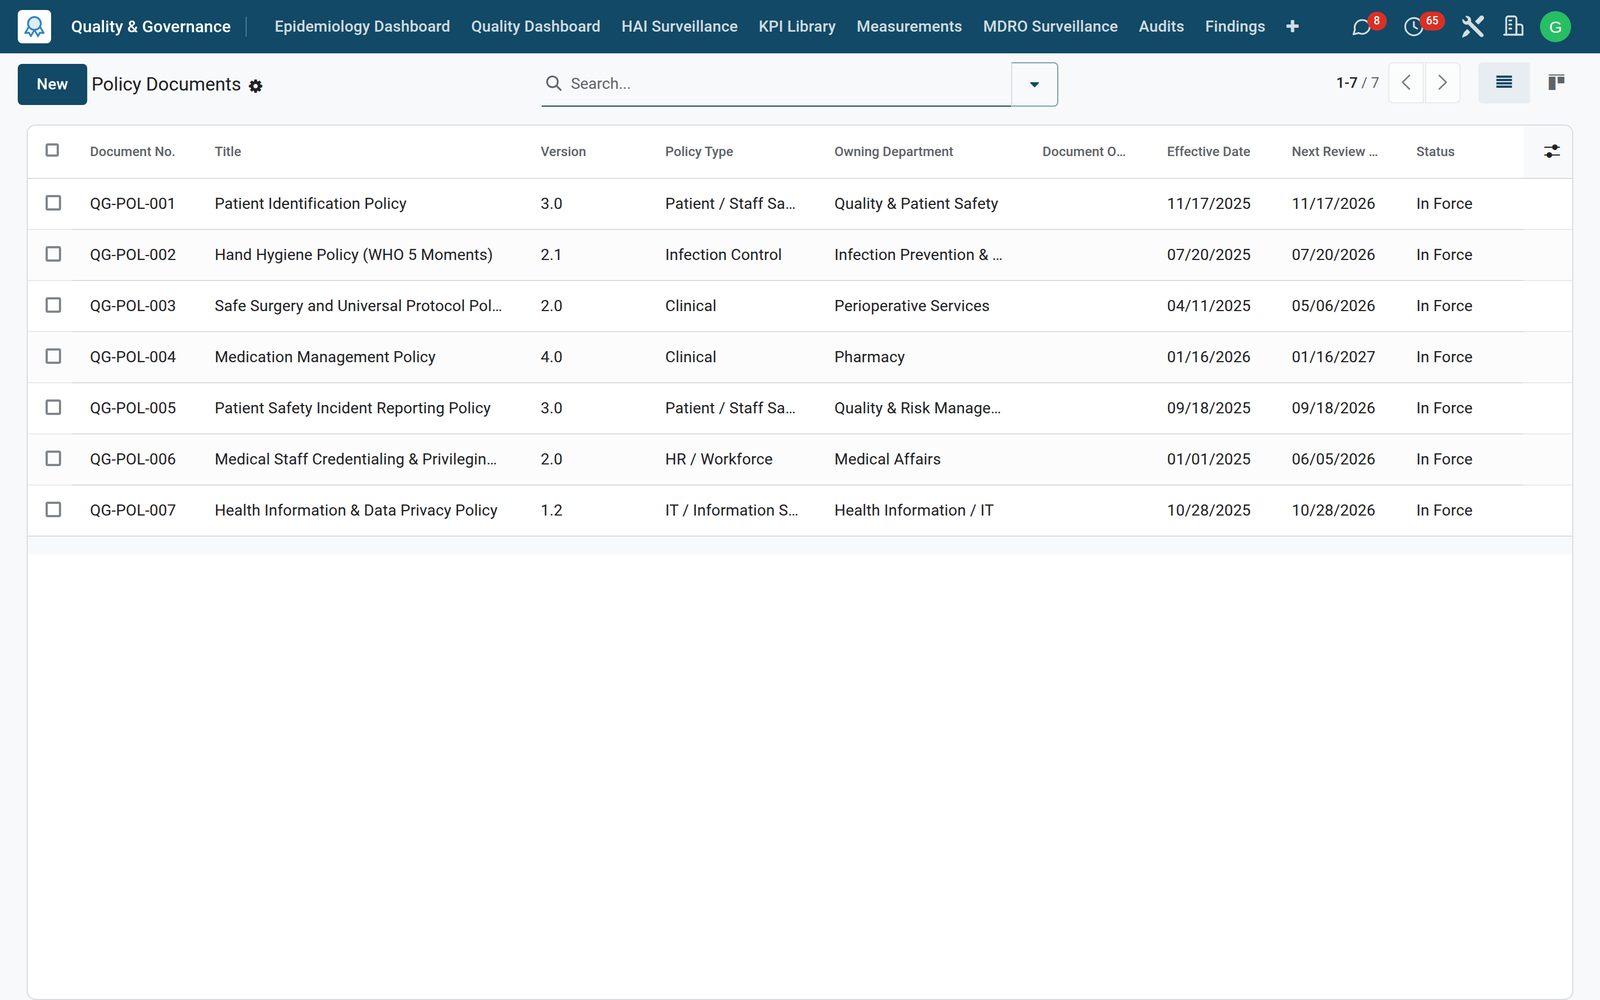Image resolution: width=1600 pixels, height=1000 pixels.
Task: Select the QG-POL-001 row checkbox
Action: tap(53, 203)
